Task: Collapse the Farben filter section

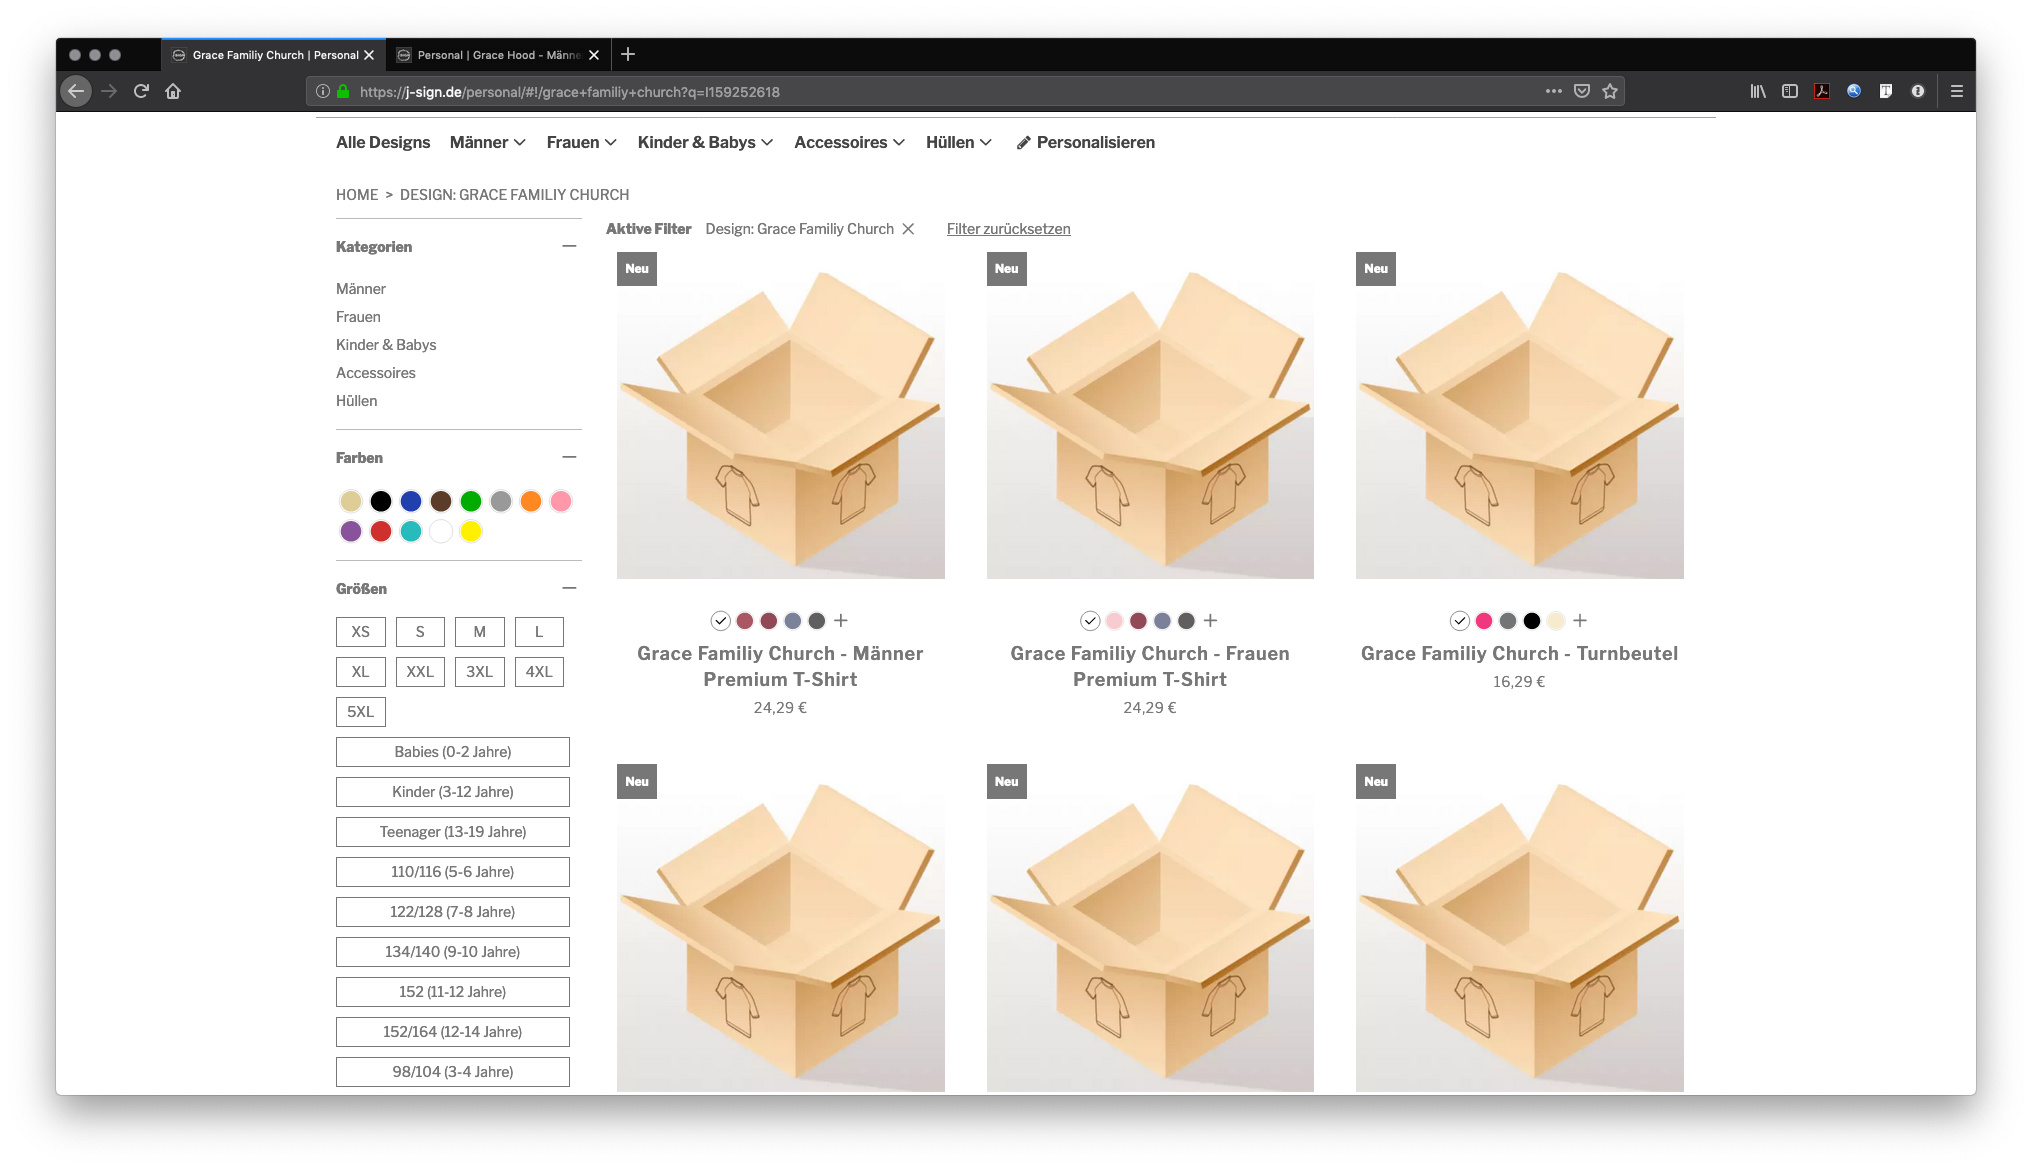Action: click(569, 457)
